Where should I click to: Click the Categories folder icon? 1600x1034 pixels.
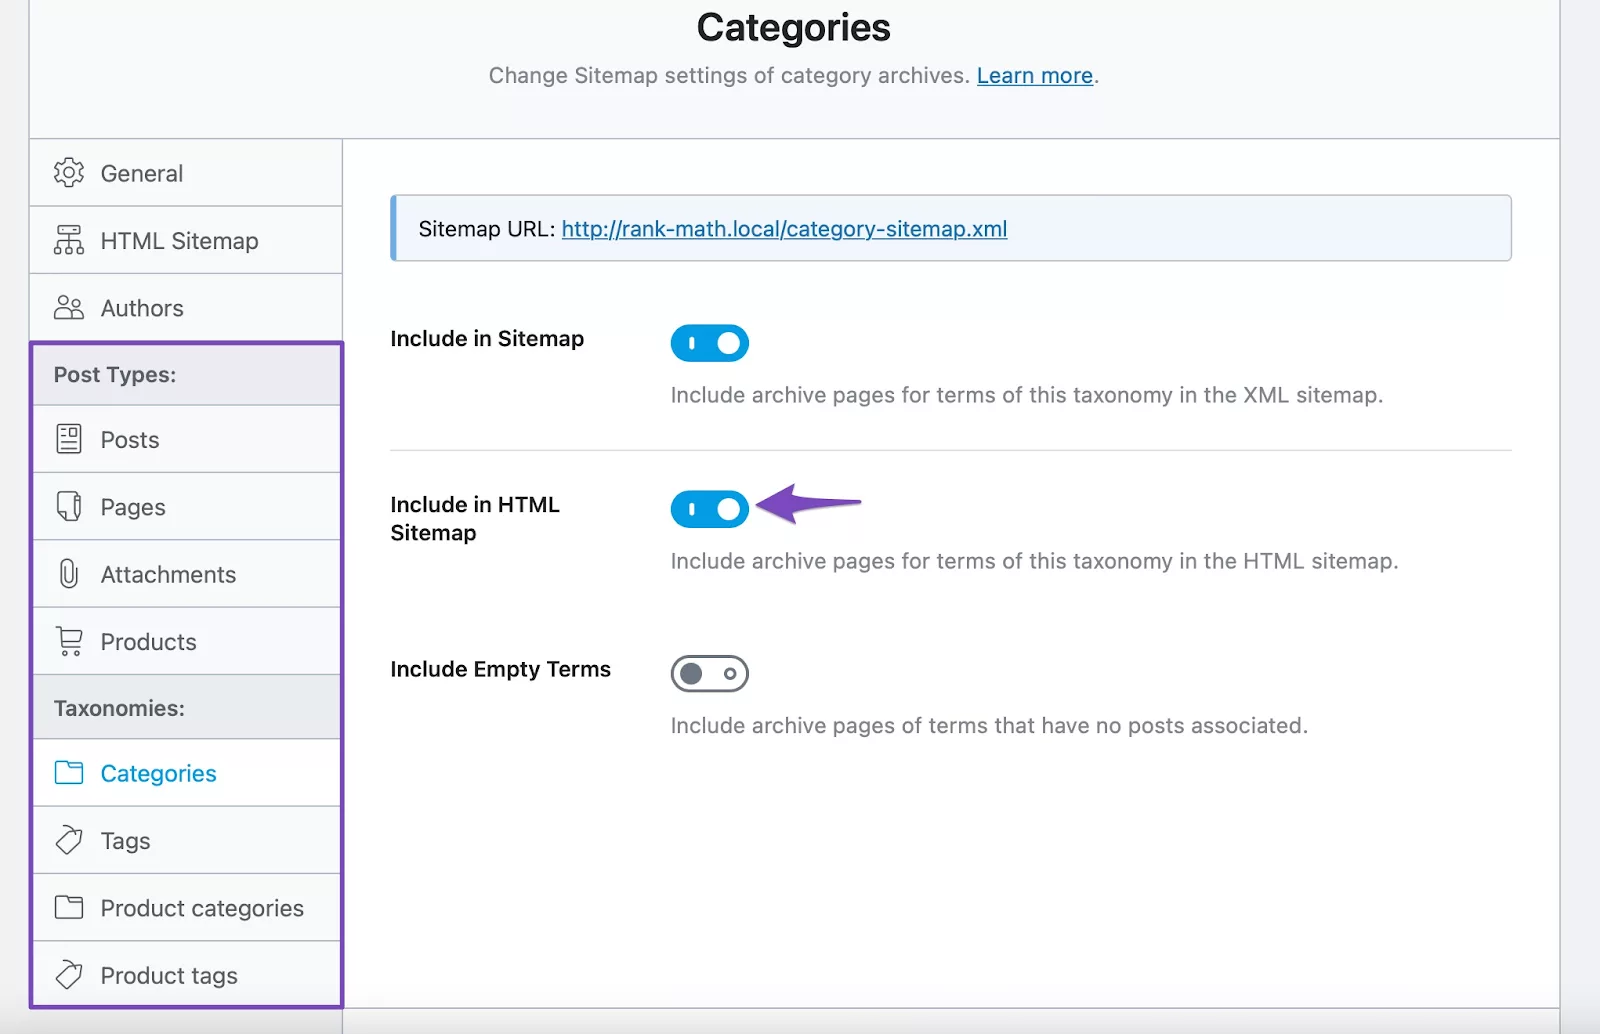(69, 772)
